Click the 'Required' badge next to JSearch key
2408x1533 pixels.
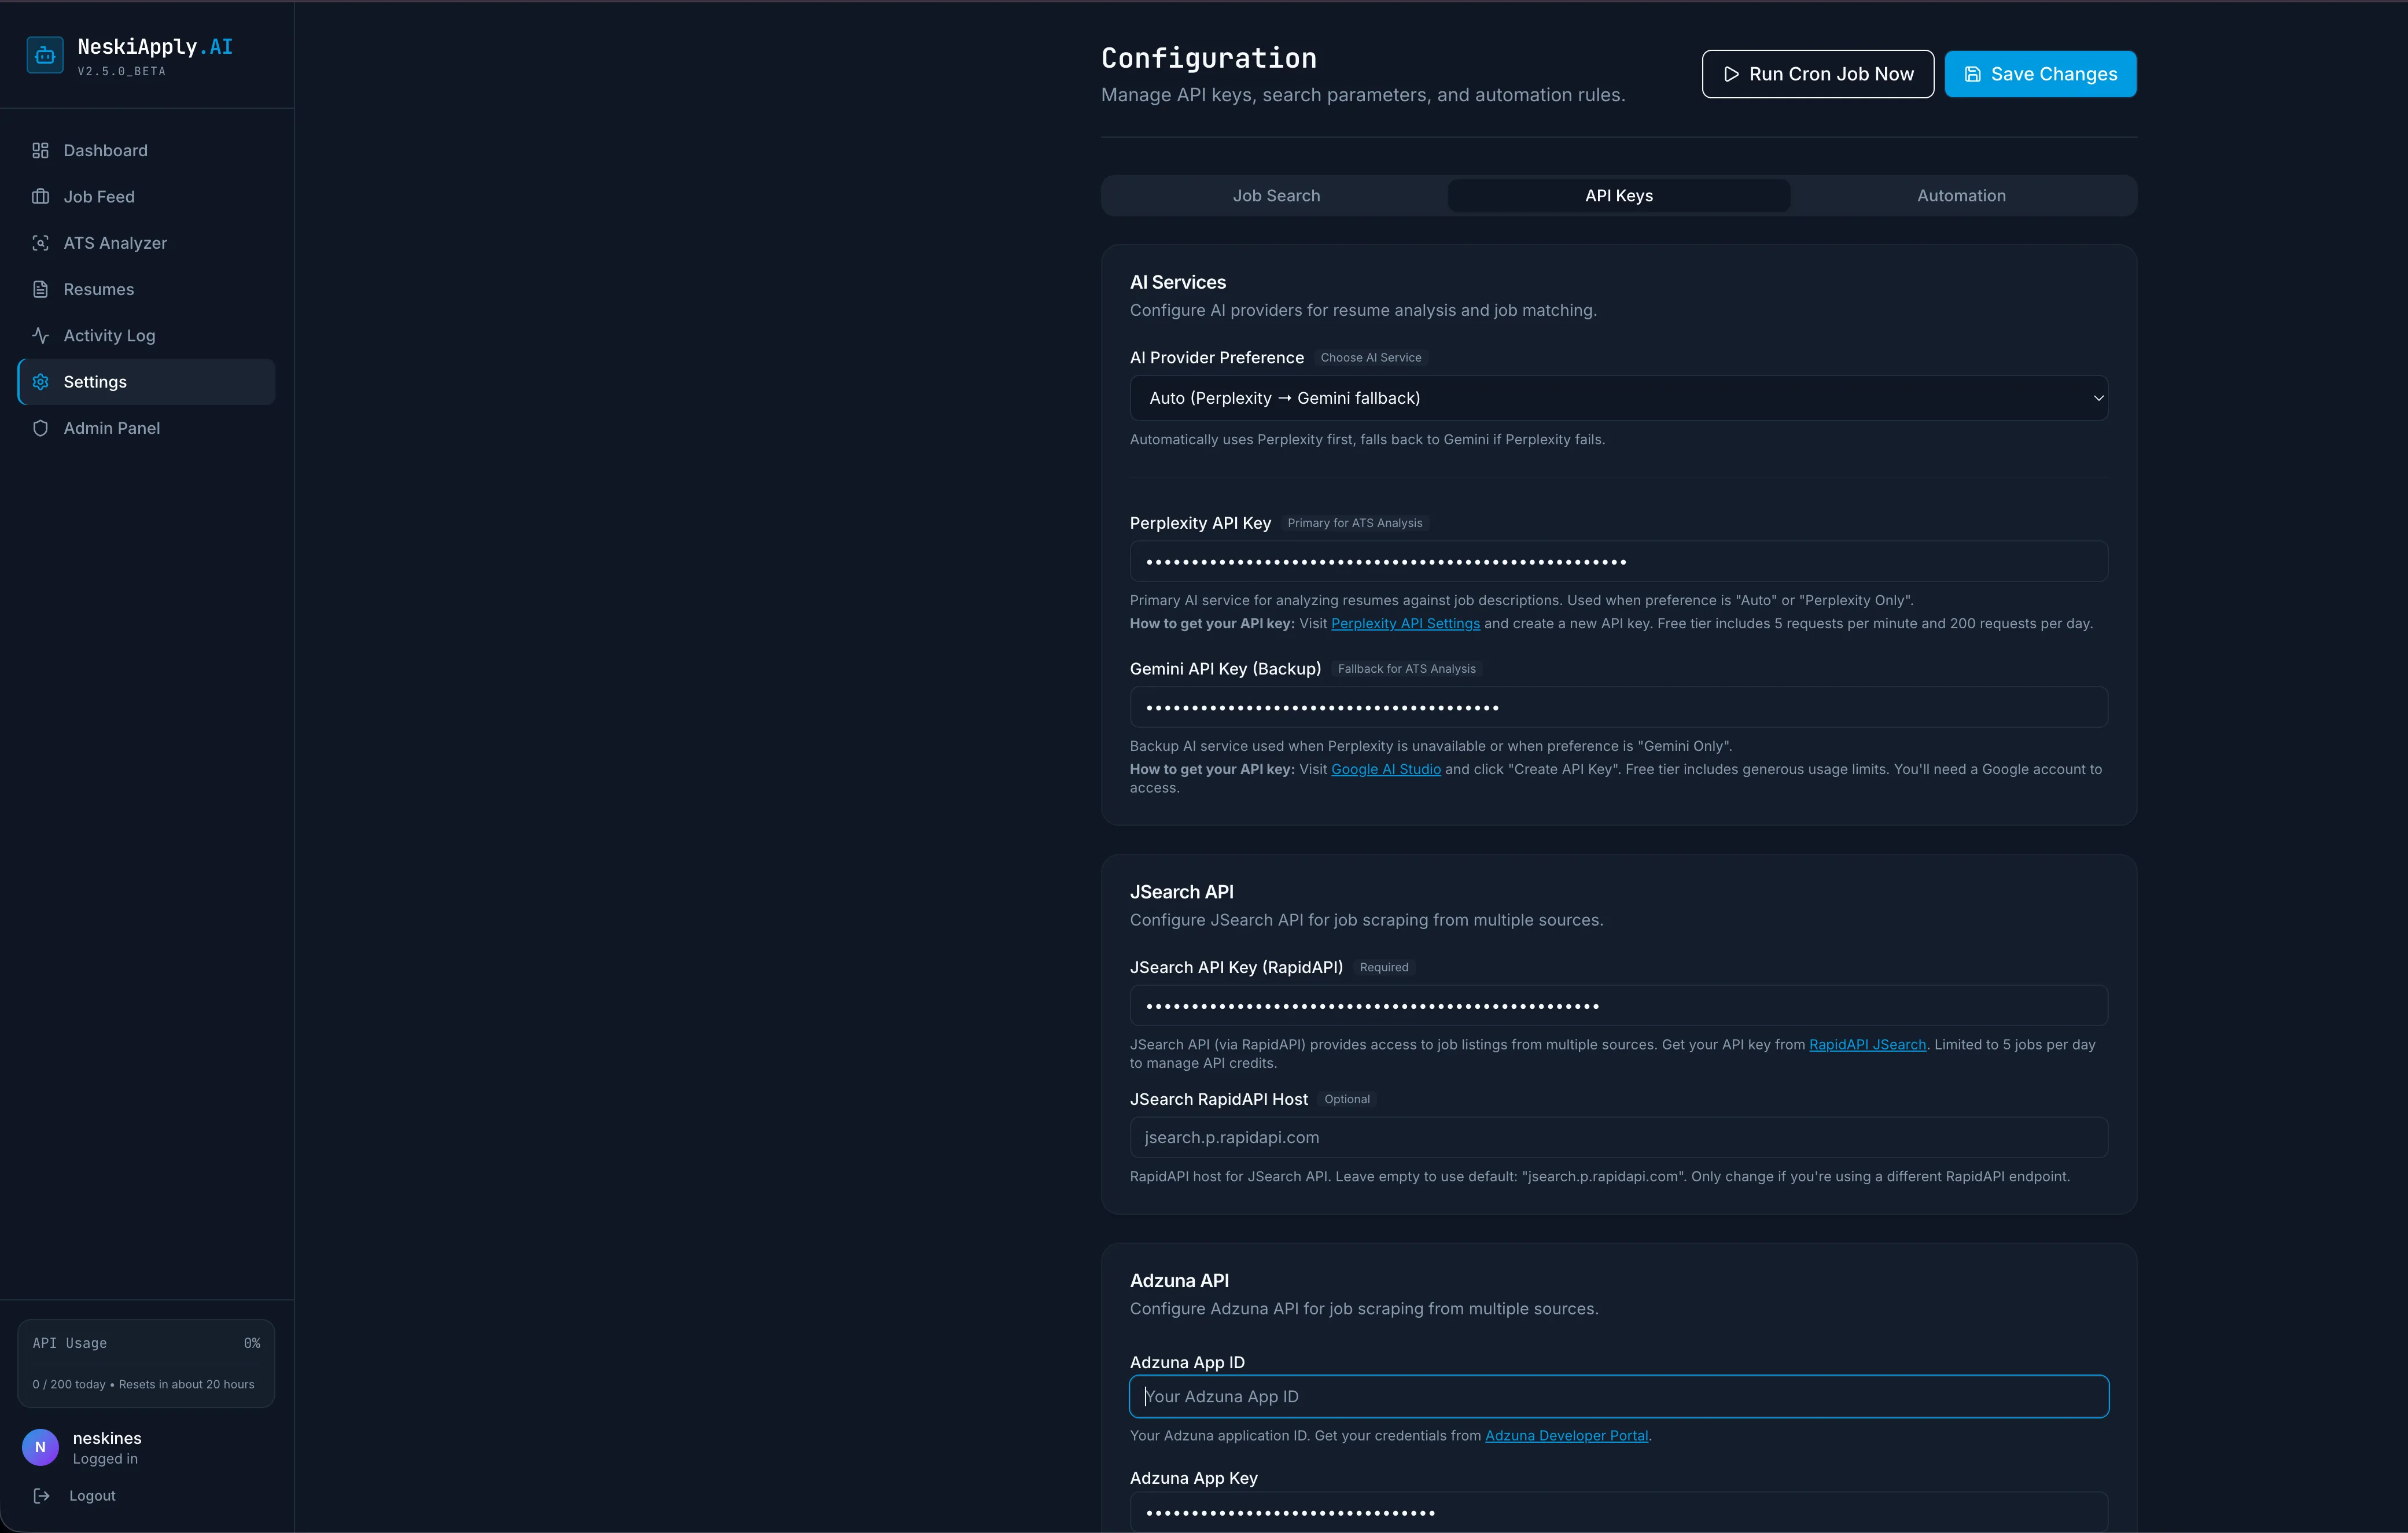1383,967
